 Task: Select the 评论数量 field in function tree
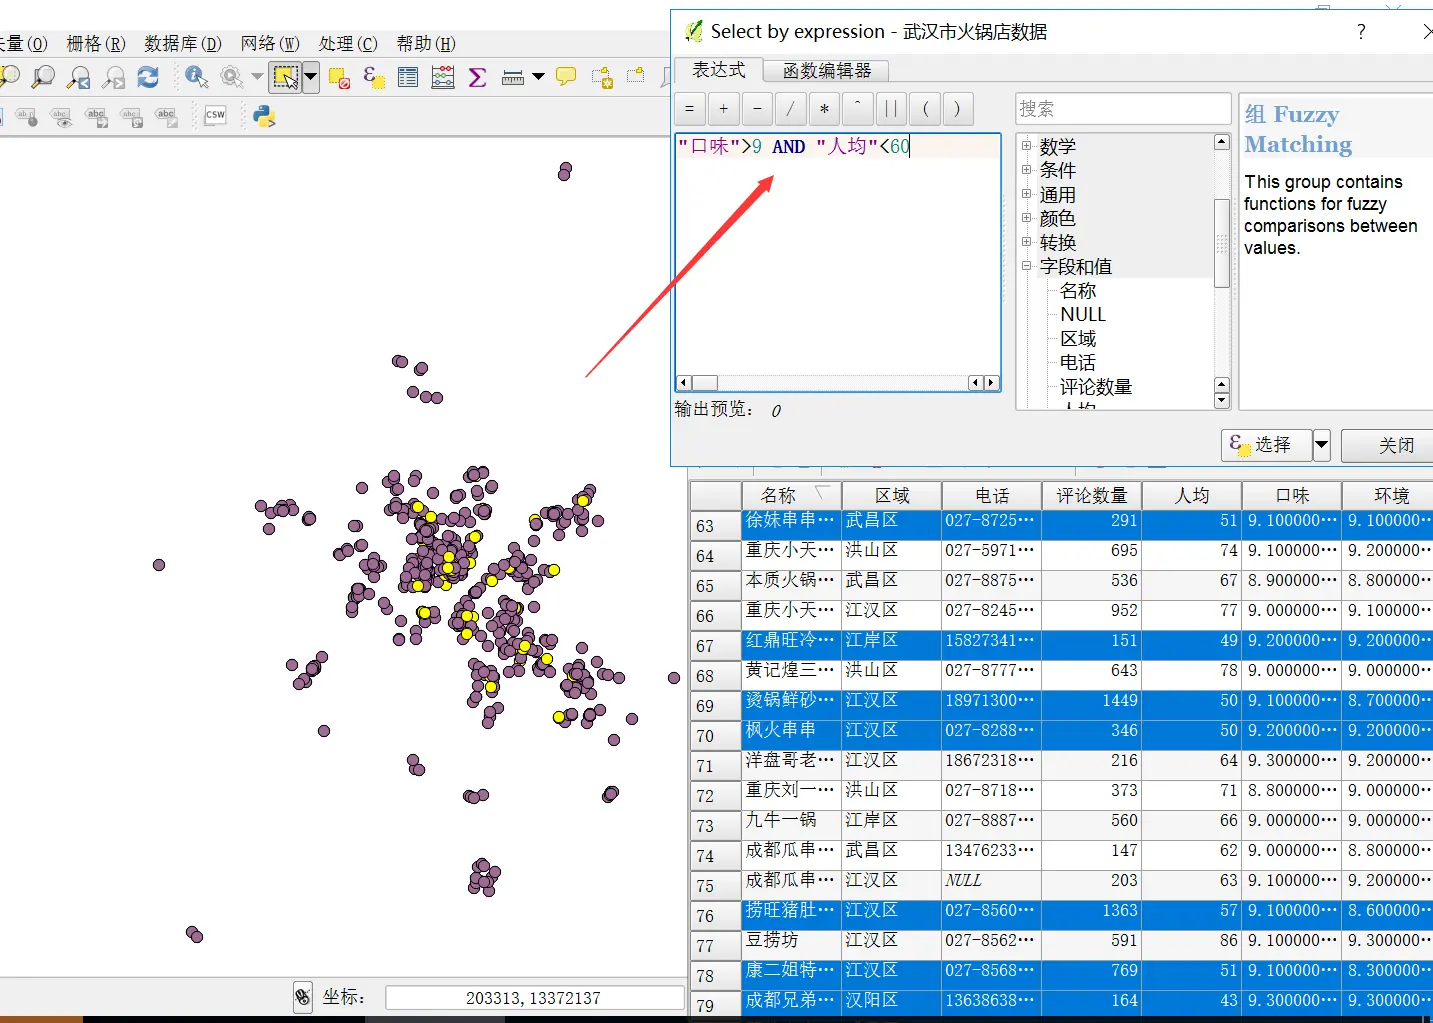click(x=1096, y=387)
